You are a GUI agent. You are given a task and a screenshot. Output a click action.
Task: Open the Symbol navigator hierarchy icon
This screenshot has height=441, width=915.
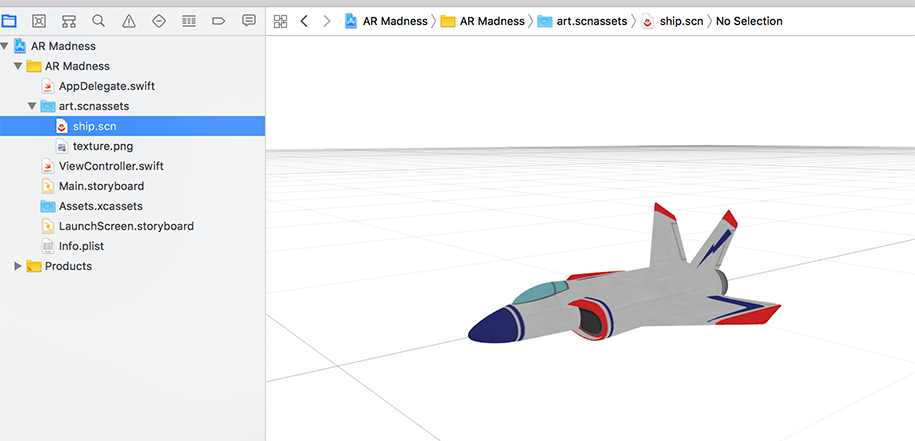[69, 22]
